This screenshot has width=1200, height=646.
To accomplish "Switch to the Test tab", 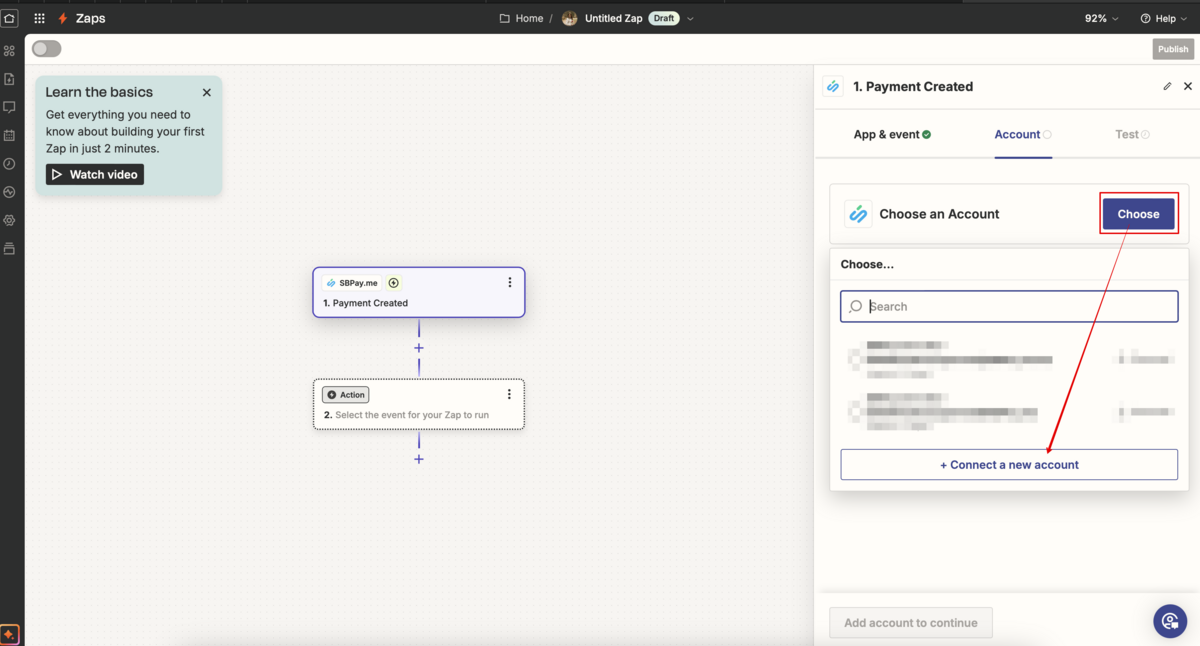I will 1133,134.
